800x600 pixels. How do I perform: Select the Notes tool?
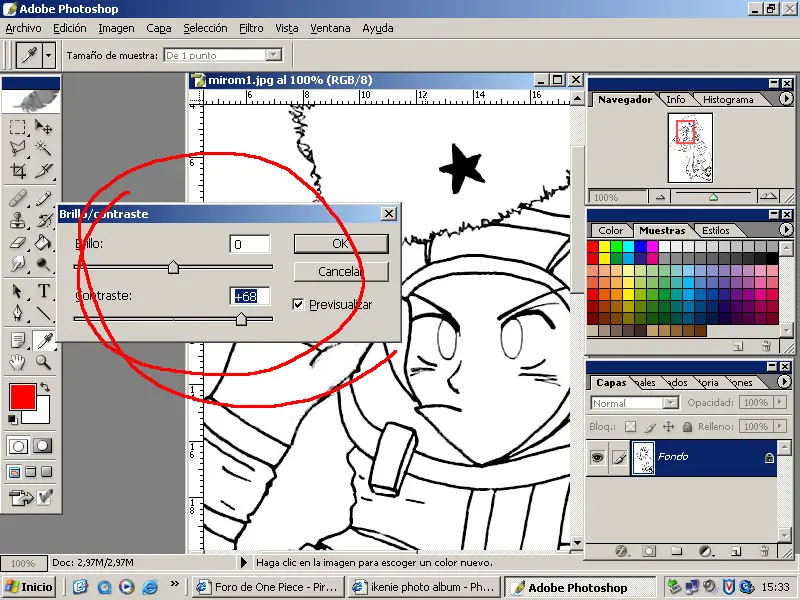pyautogui.click(x=17, y=340)
